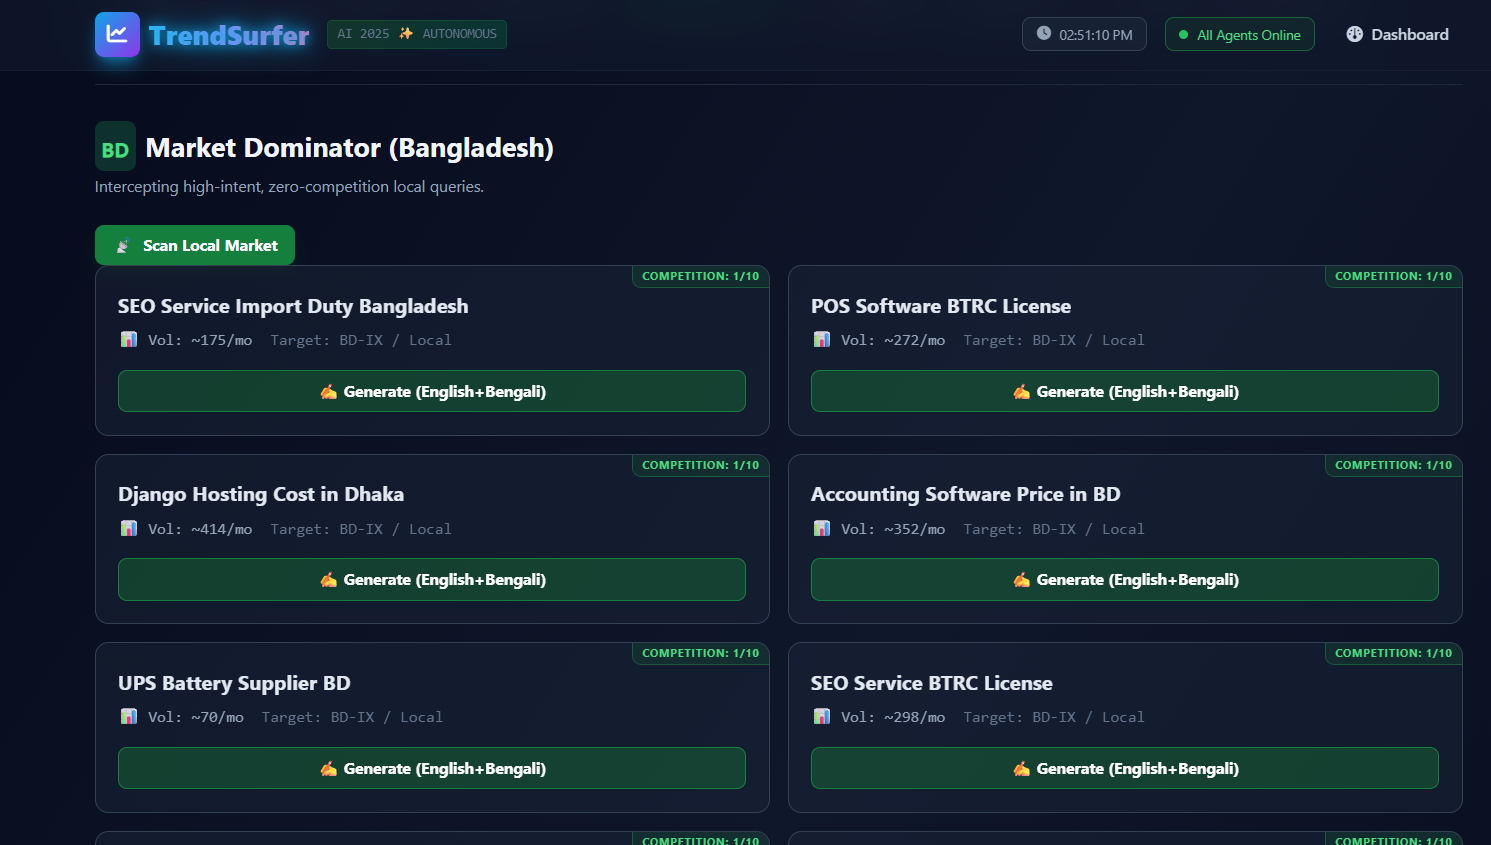Click the clock icon beside the time
This screenshot has height=845, width=1491.
tap(1043, 34)
